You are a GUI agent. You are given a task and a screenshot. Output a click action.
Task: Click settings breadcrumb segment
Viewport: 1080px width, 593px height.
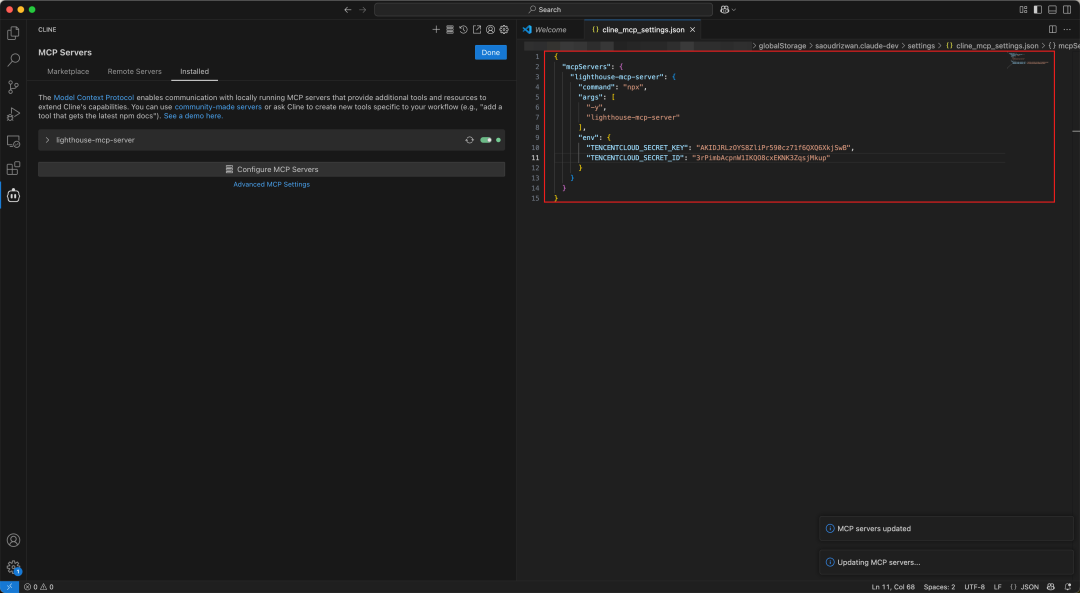point(921,46)
